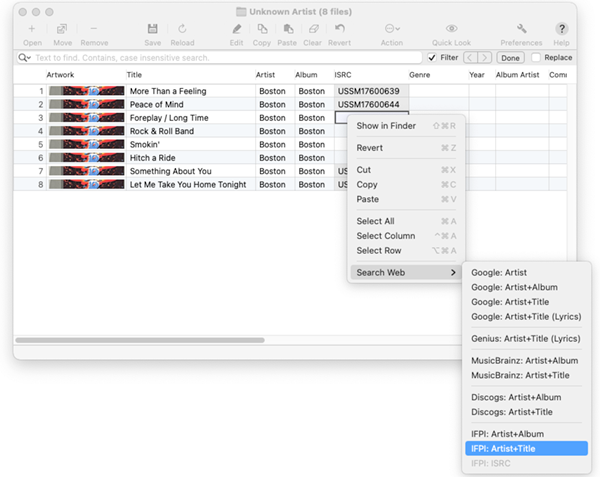This screenshot has width=600, height=477.
Task: Select the title Rock & Roll Band
Action: [x=162, y=131]
